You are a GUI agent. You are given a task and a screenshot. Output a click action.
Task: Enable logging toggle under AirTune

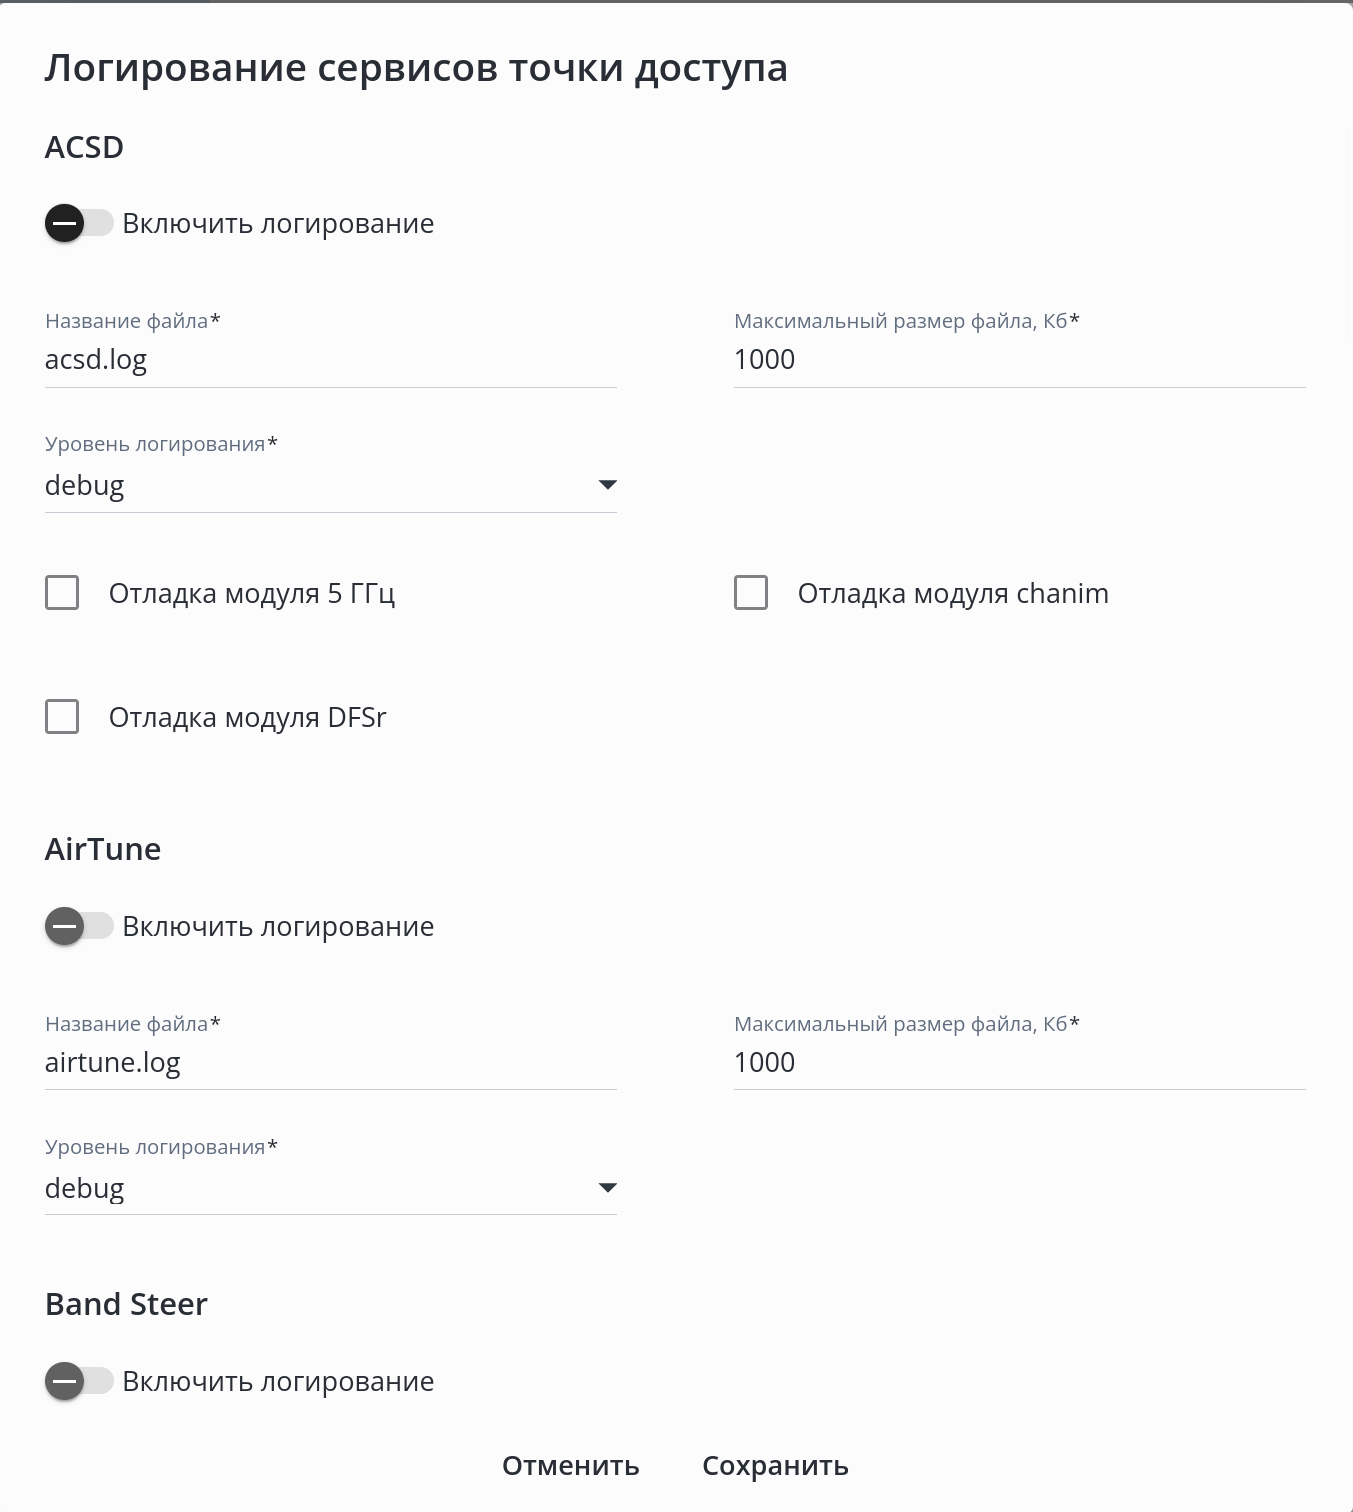78,926
